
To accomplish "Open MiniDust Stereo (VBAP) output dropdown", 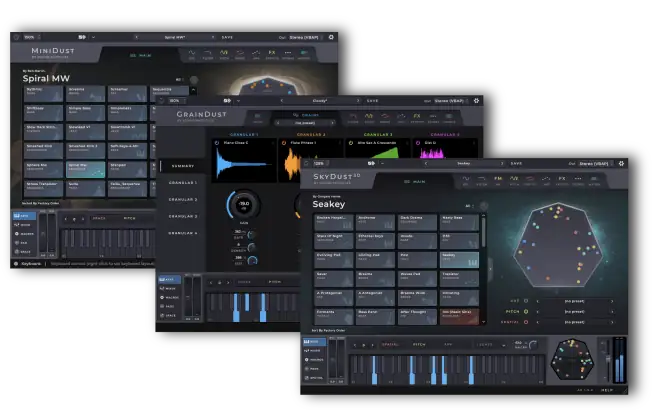I will coord(306,37).
